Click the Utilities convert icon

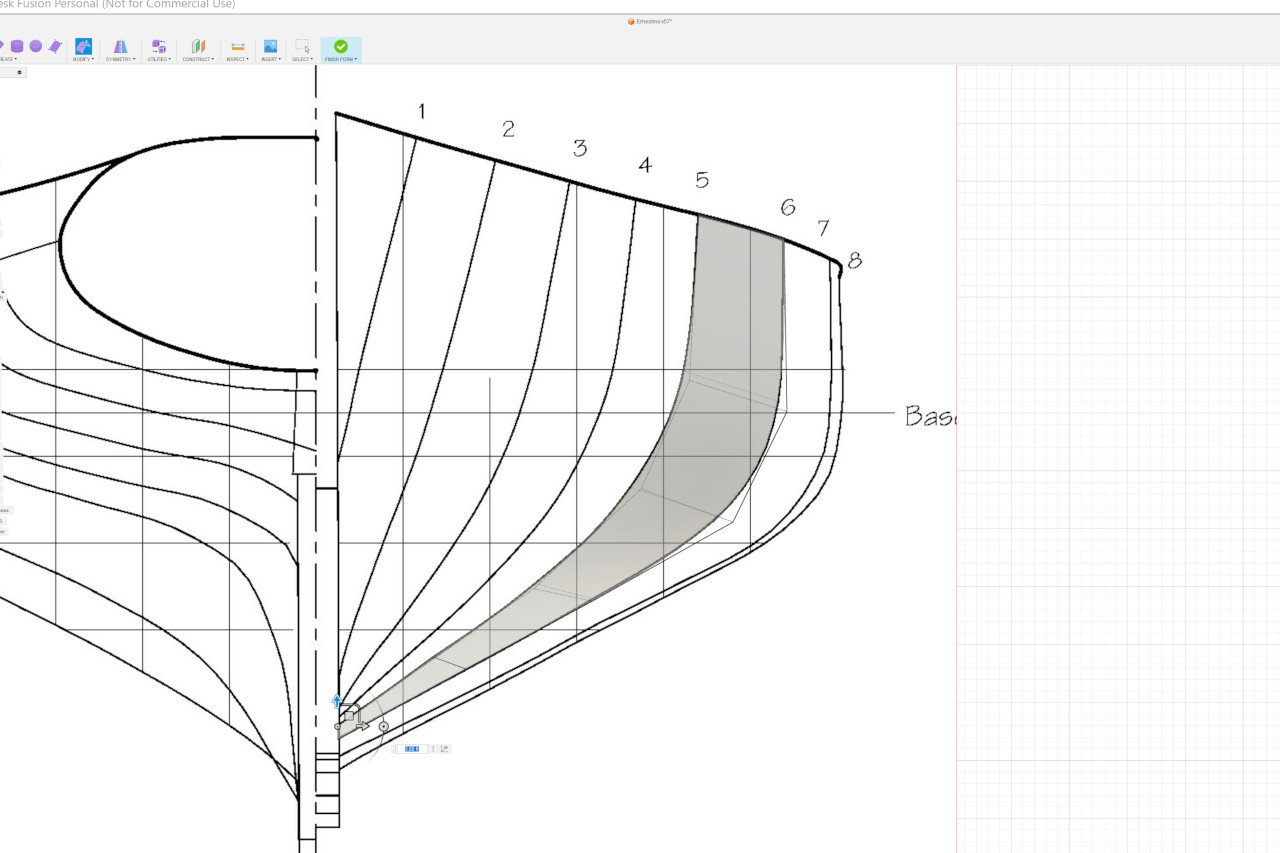click(x=158, y=46)
